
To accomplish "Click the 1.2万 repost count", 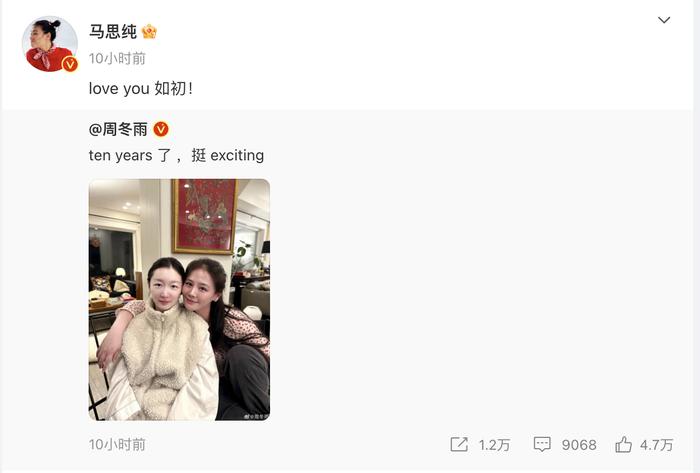I will (x=494, y=445).
